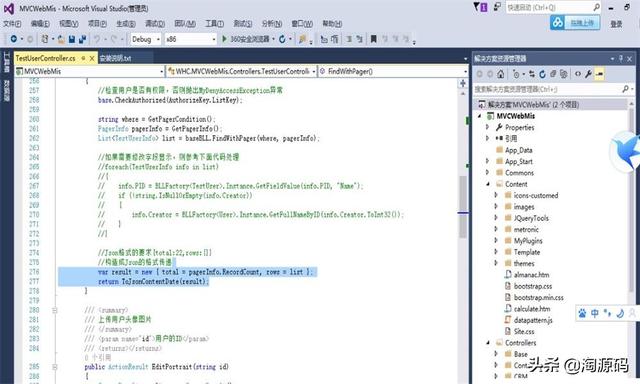This screenshot has height=384, width=640.
Task: Select the Site.css file
Action: coord(524,331)
